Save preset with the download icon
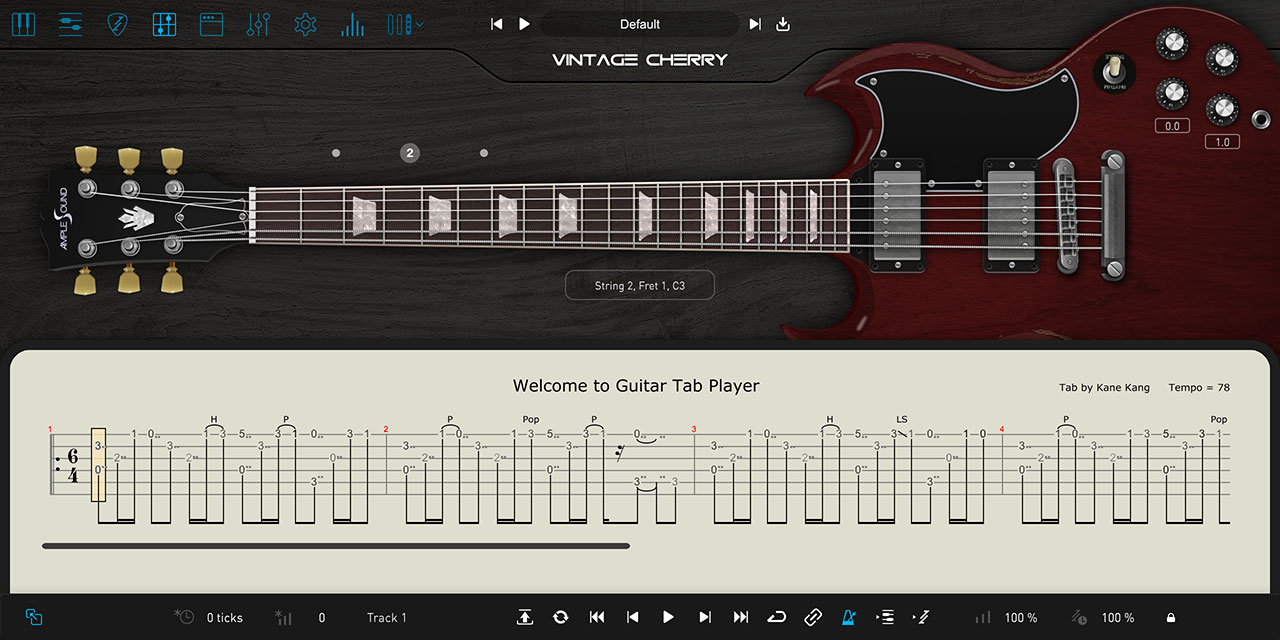Image resolution: width=1280 pixels, height=640 pixels. pyautogui.click(x=783, y=24)
